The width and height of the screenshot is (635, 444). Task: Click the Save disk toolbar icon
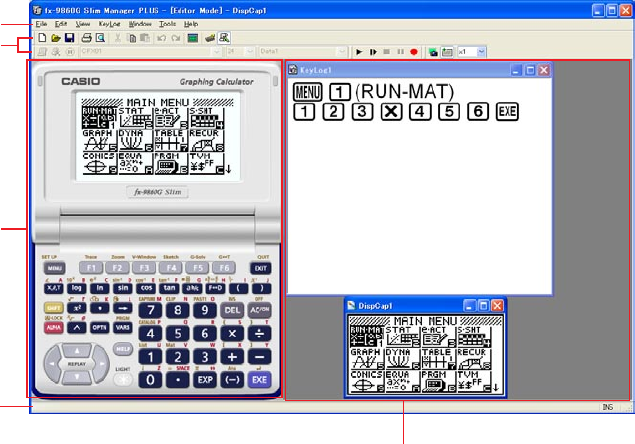pos(69,36)
